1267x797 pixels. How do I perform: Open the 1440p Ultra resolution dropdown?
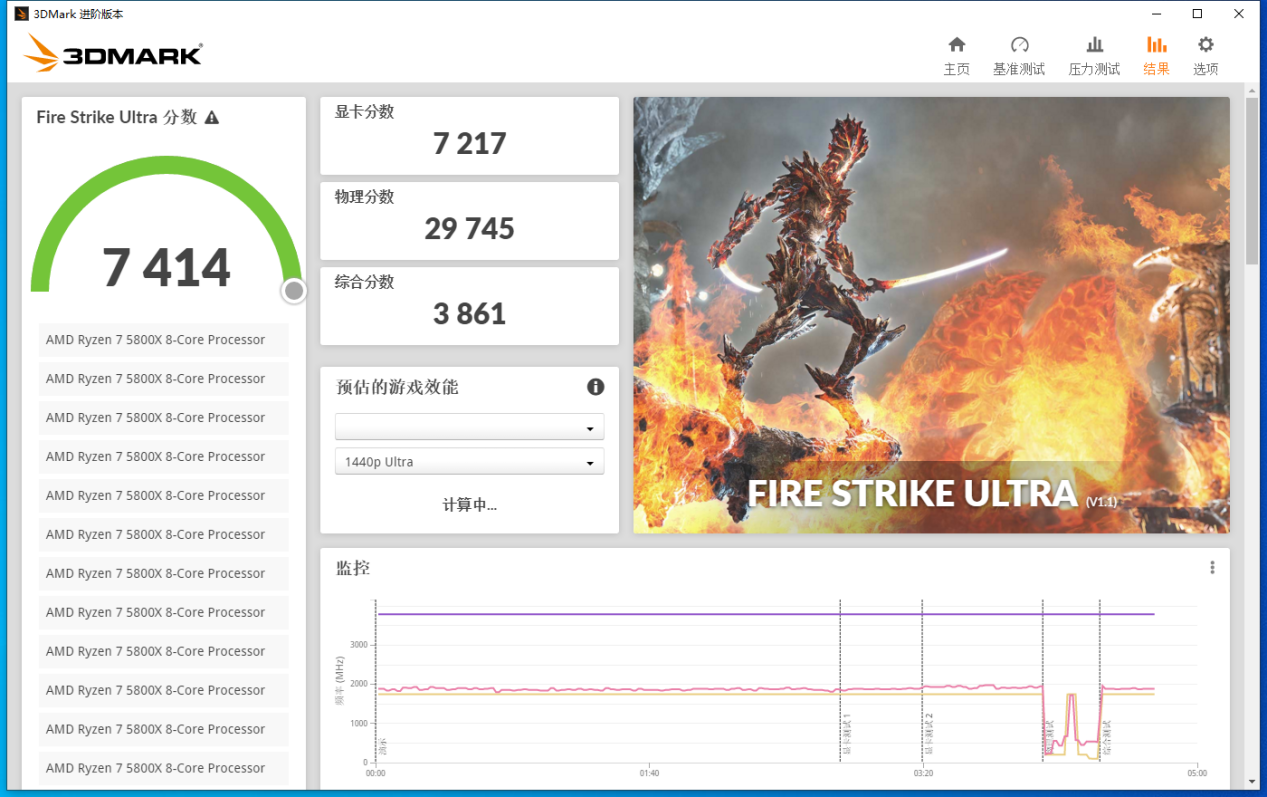(469, 462)
